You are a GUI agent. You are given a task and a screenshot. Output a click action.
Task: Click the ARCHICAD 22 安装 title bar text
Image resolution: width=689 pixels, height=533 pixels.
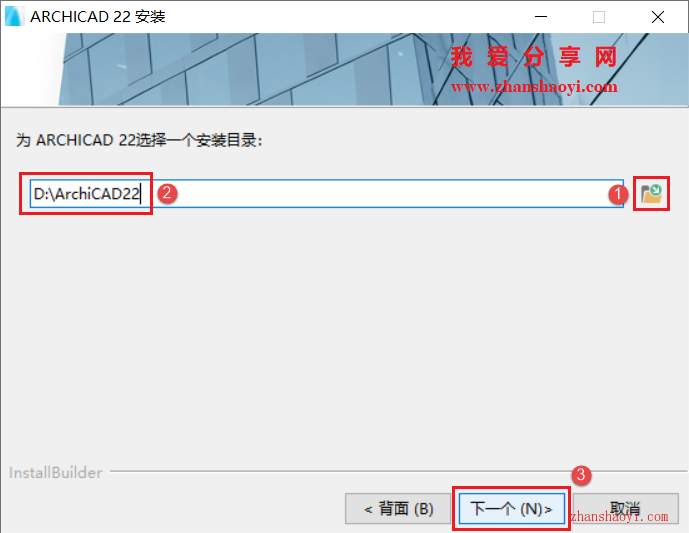[x=98, y=17]
